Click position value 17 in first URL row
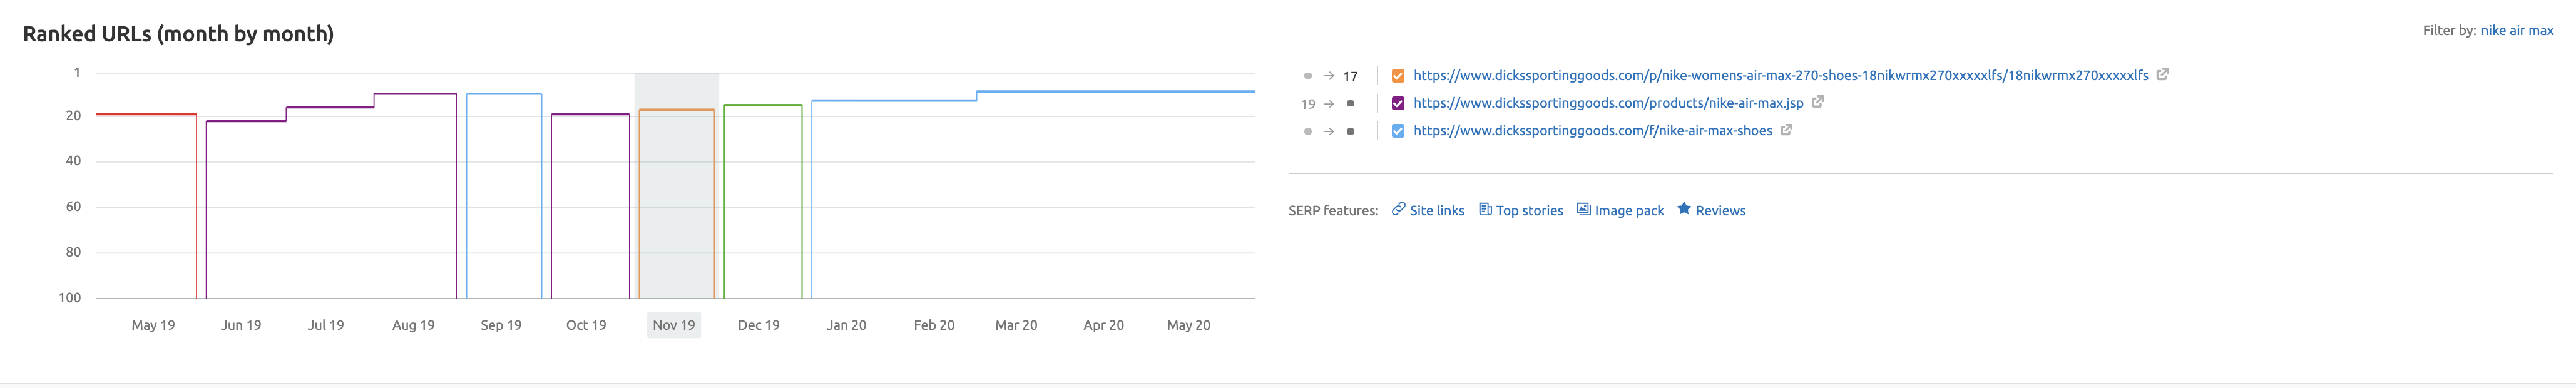This screenshot has height=388, width=2576. point(1350,77)
